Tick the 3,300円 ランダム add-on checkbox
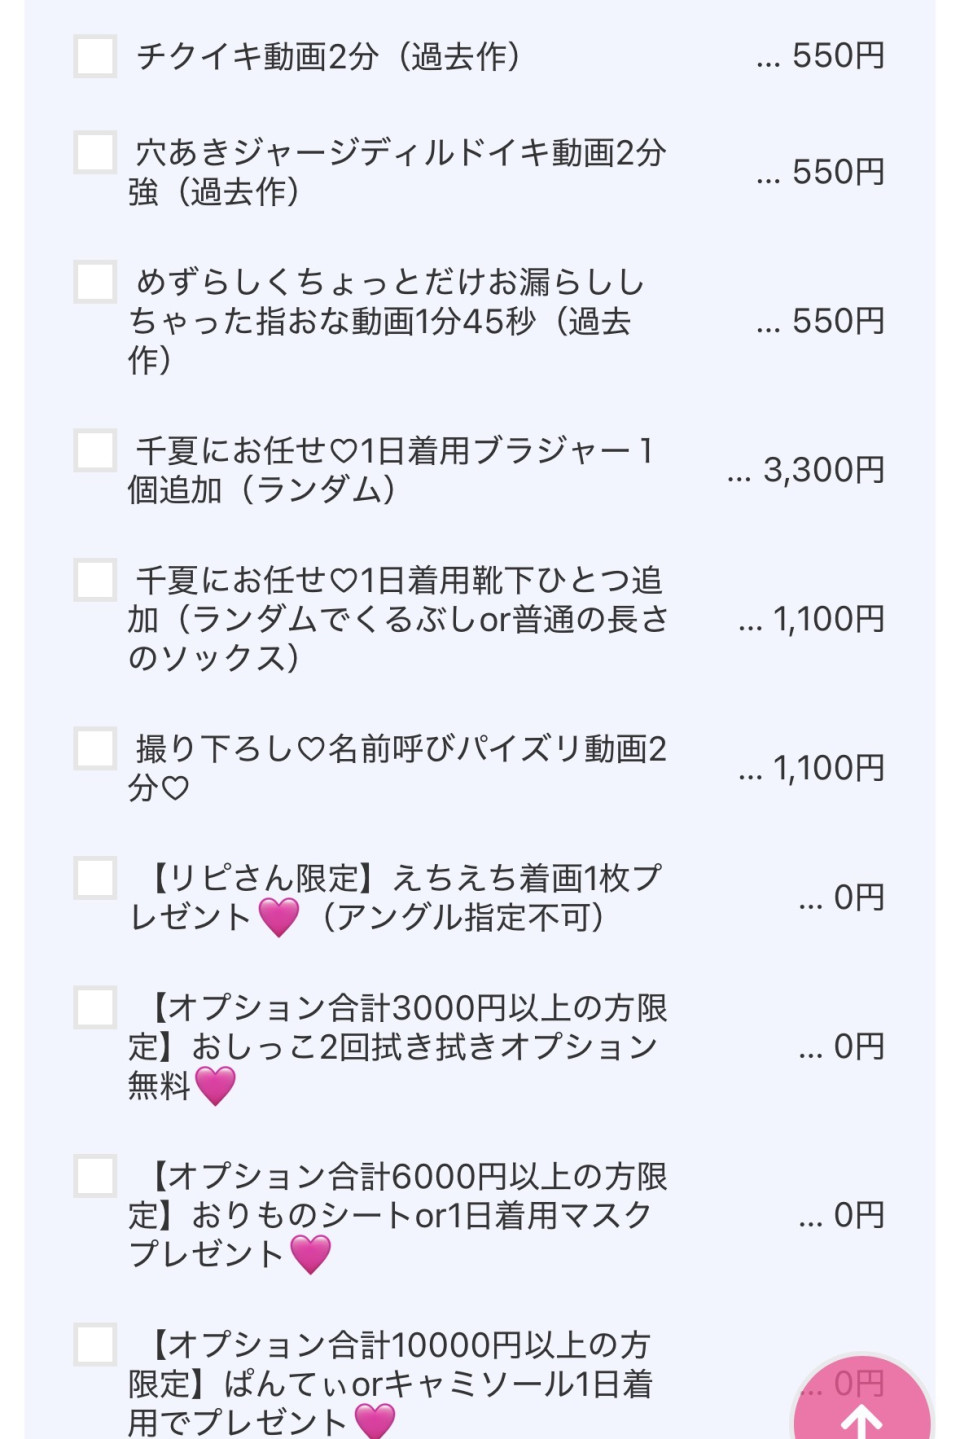 96,450
